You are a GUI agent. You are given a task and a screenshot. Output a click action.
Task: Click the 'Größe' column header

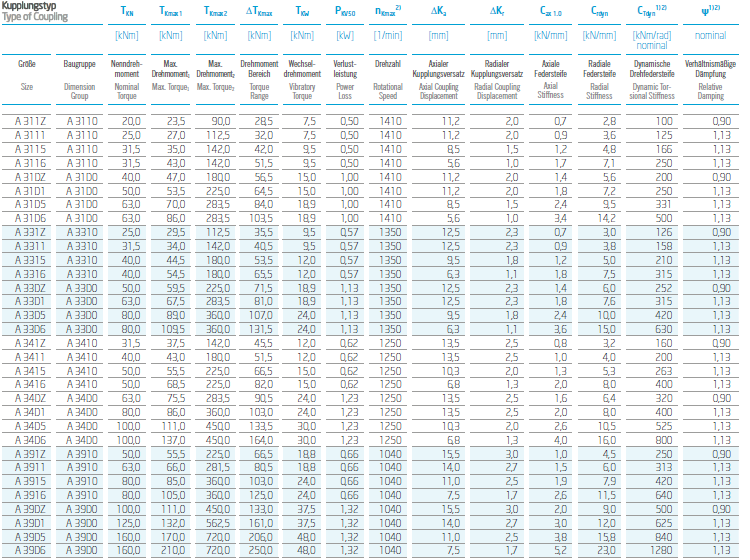click(x=27, y=64)
